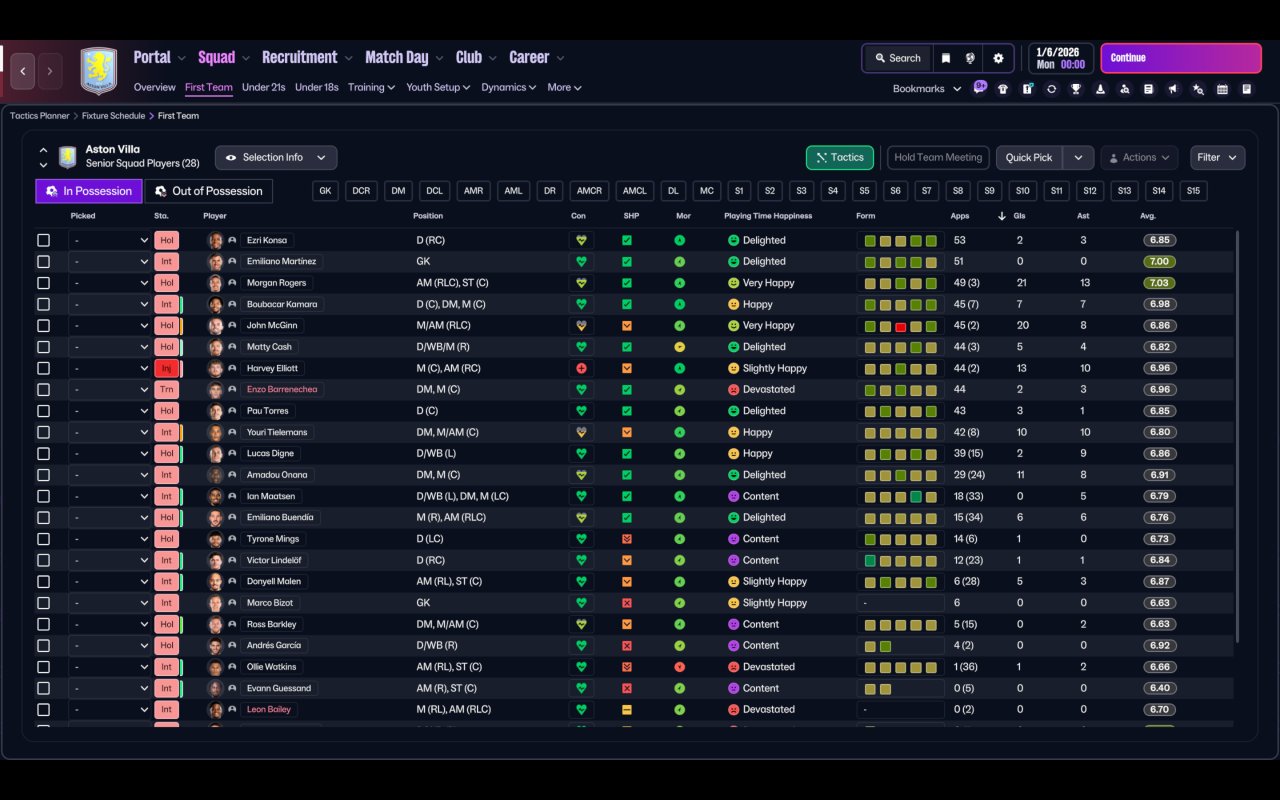Click Harvey Elliott's injury condition icon

[581, 368]
